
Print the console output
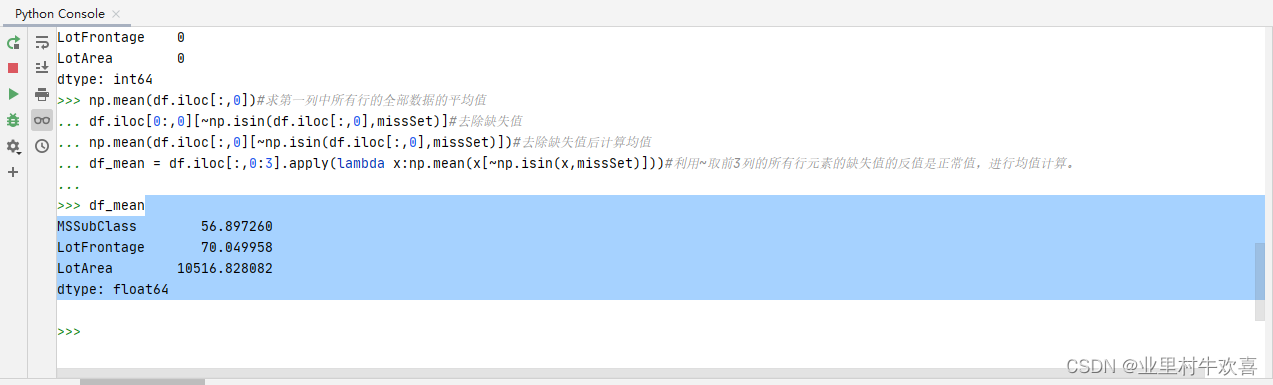42,94
